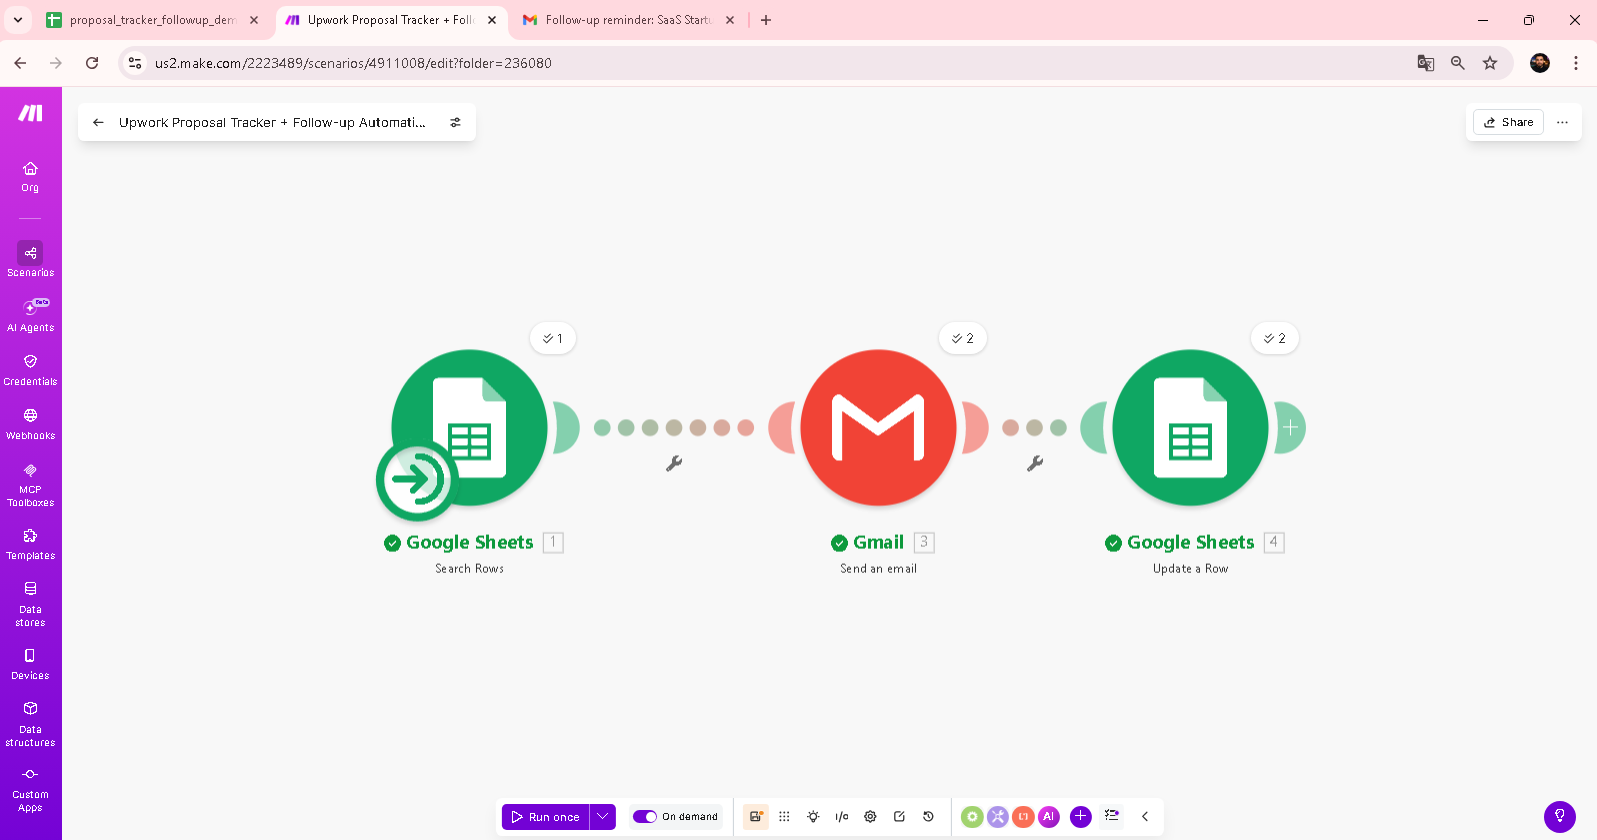Click the magenta AI tools icon
The height and width of the screenshot is (840, 1597).
click(x=1048, y=816)
